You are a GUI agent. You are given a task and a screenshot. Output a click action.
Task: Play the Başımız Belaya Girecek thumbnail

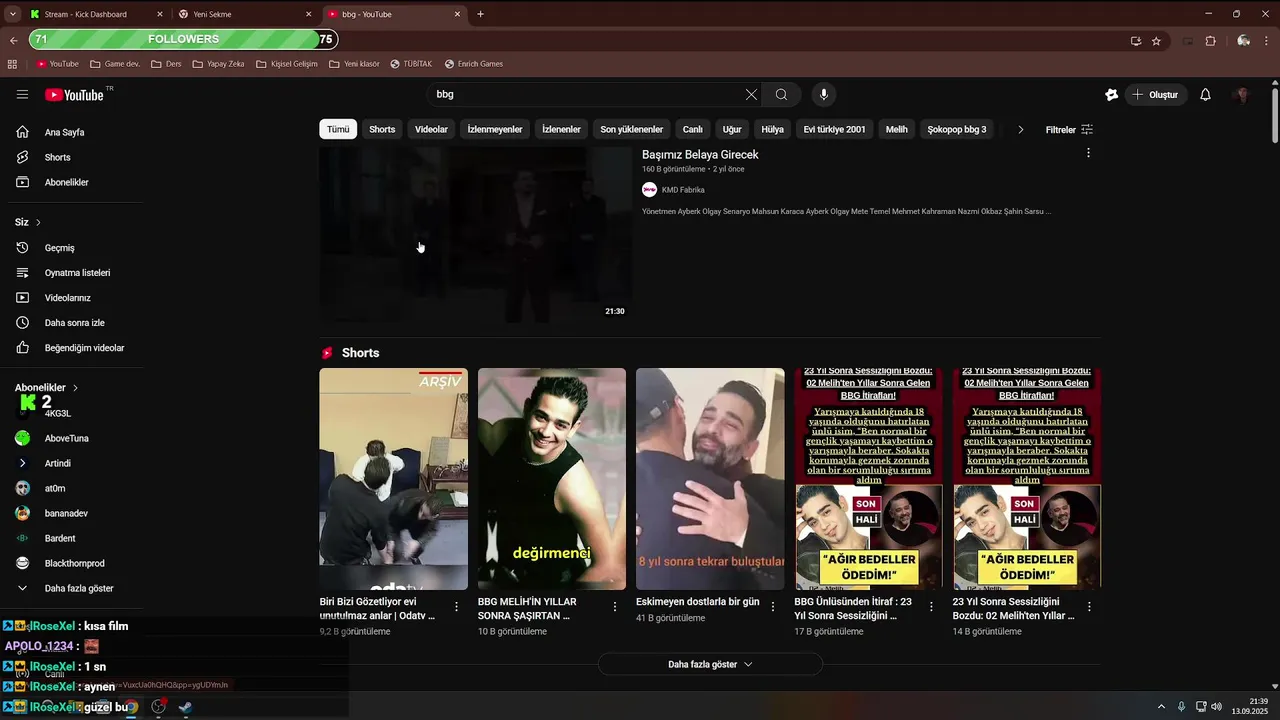click(475, 234)
